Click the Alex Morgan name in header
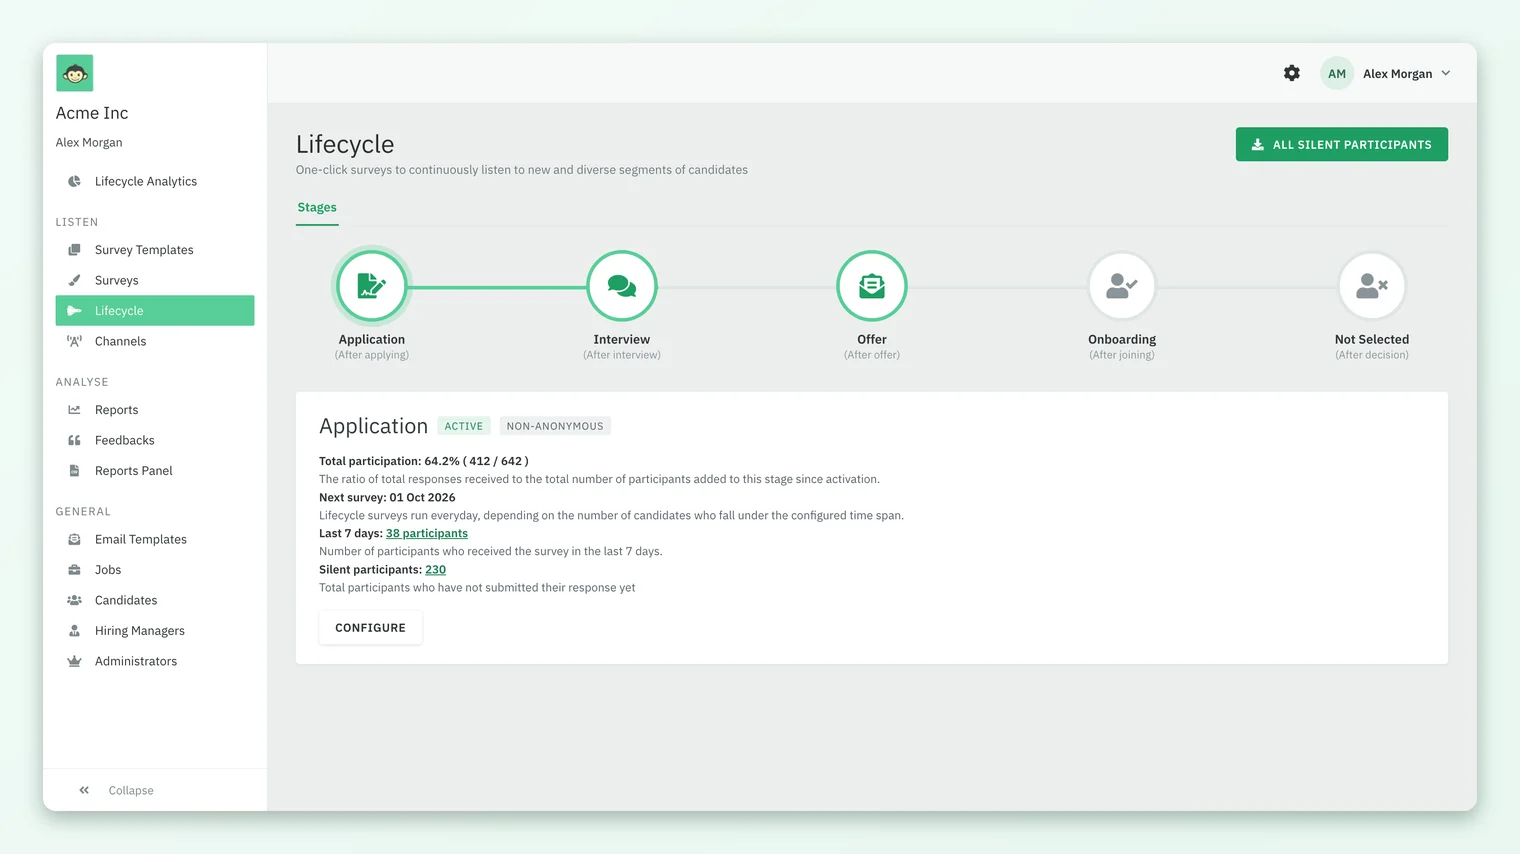This screenshot has height=854, width=1520. (1397, 74)
